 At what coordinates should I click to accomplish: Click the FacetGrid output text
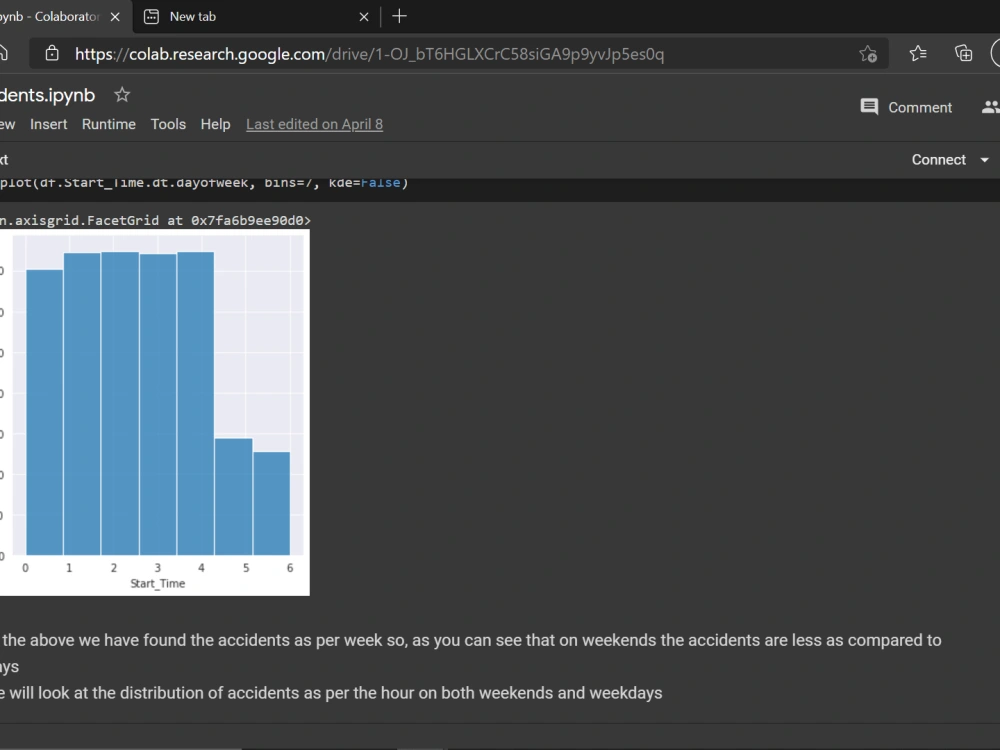pyautogui.click(x=156, y=221)
